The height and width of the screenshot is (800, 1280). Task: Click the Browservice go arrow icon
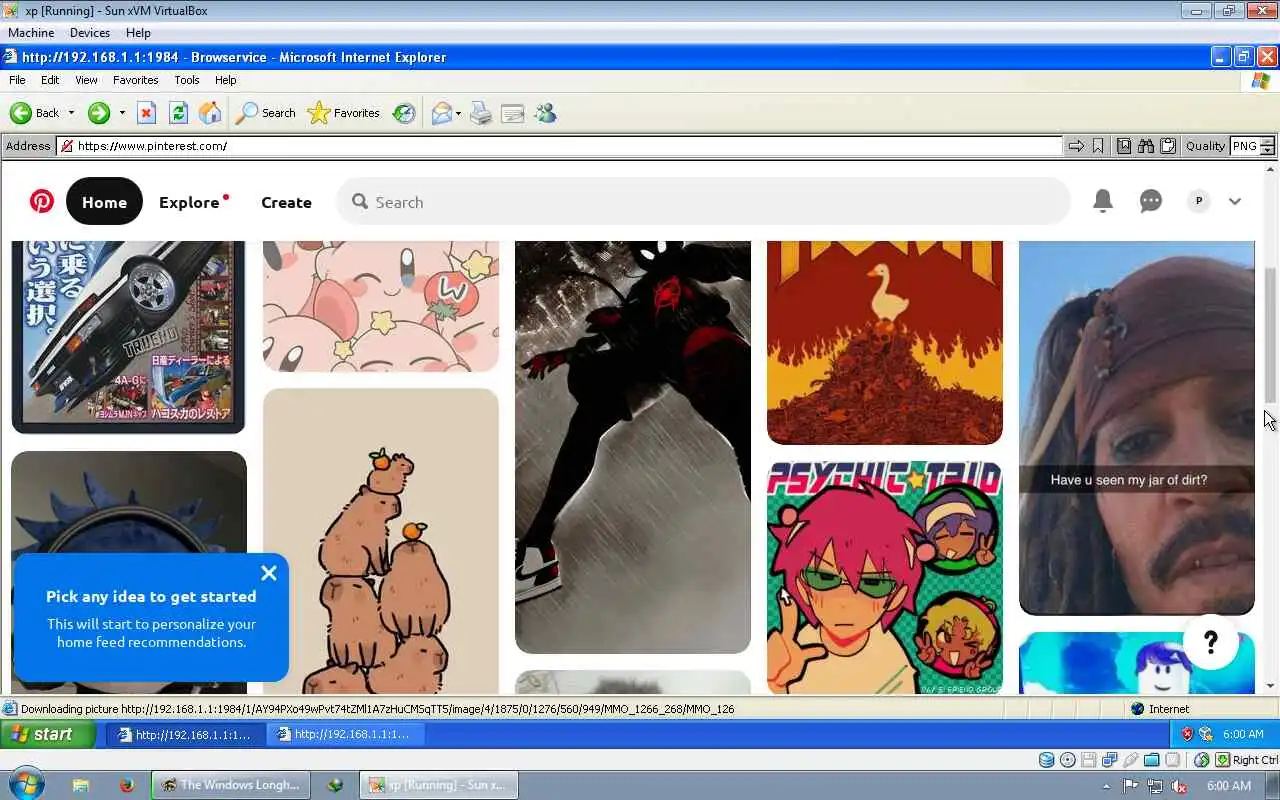pos(1076,146)
